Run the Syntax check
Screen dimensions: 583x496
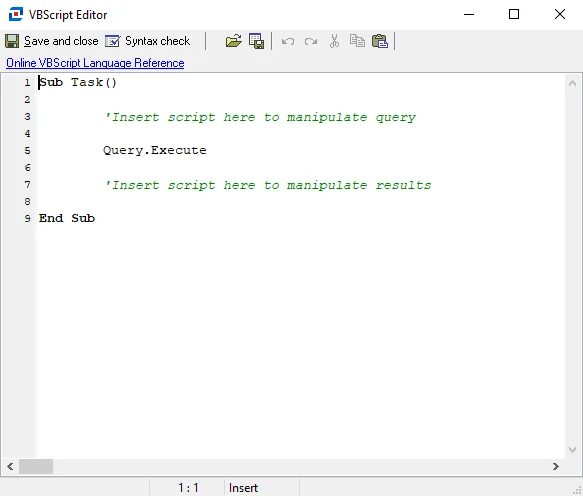148,41
